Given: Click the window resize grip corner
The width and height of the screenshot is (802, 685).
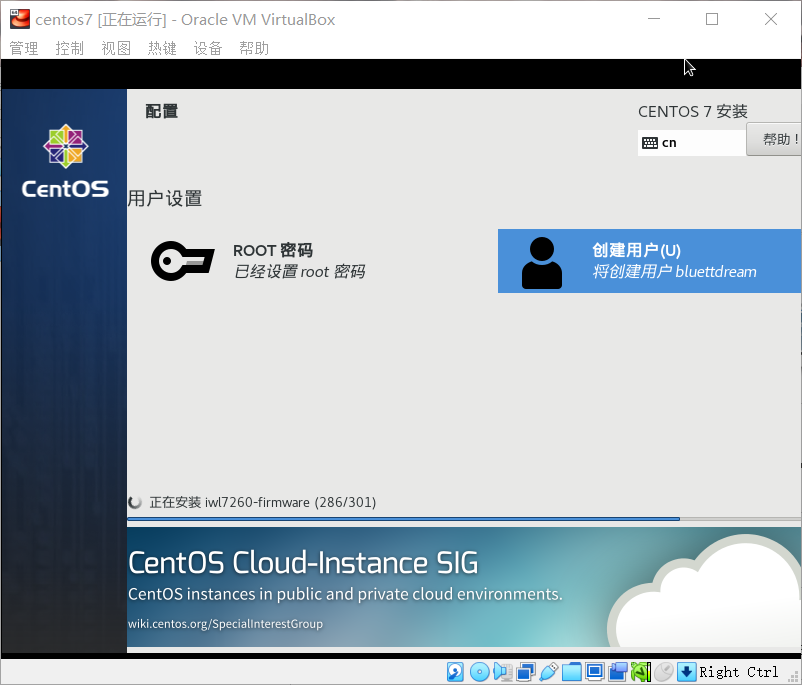Looking at the screenshot, I should [794, 677].
